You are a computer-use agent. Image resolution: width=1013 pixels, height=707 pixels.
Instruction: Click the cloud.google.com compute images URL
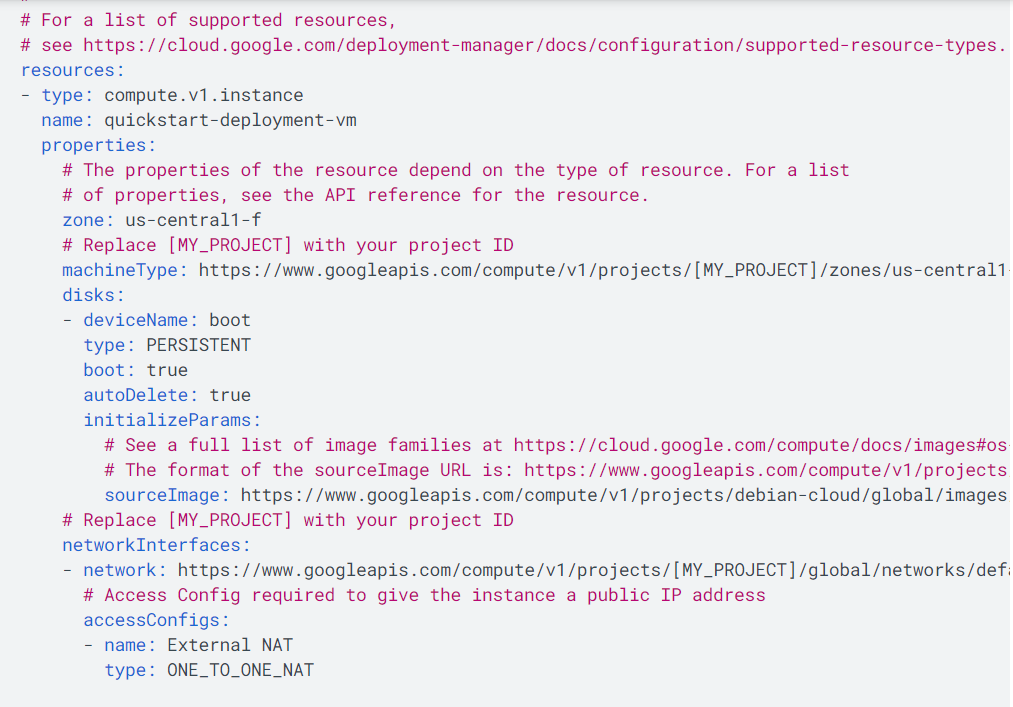[x=761, y=445]
